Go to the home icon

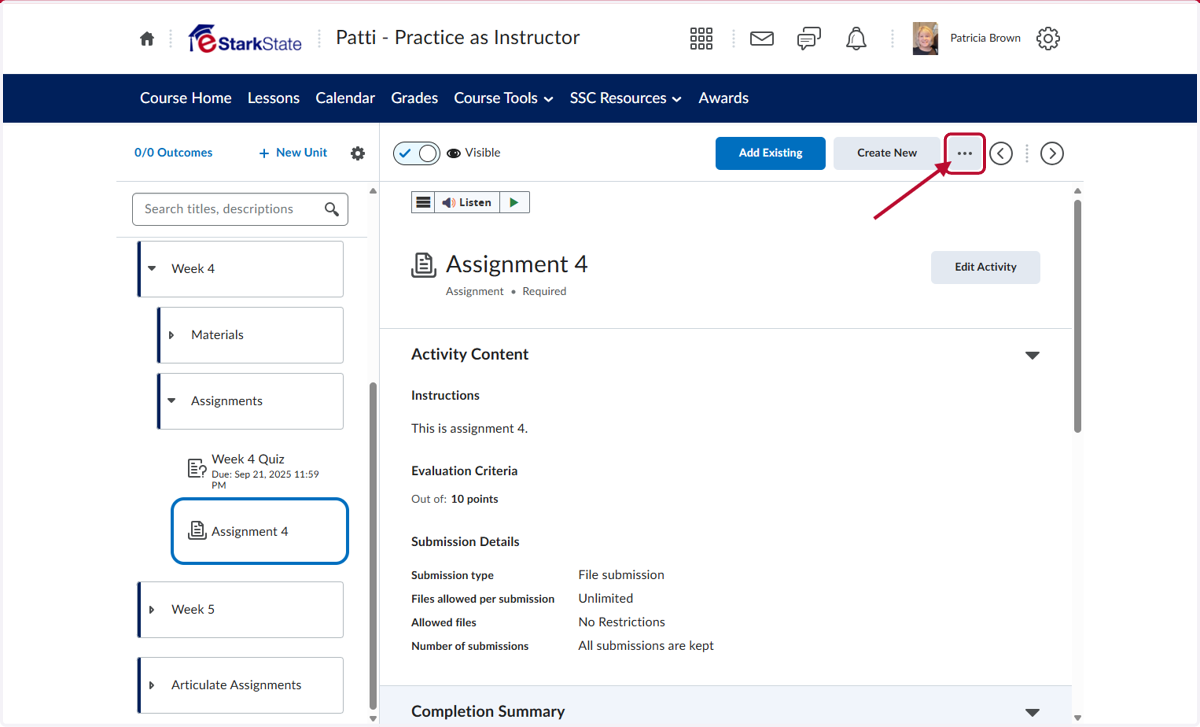(x=147, y=39)
